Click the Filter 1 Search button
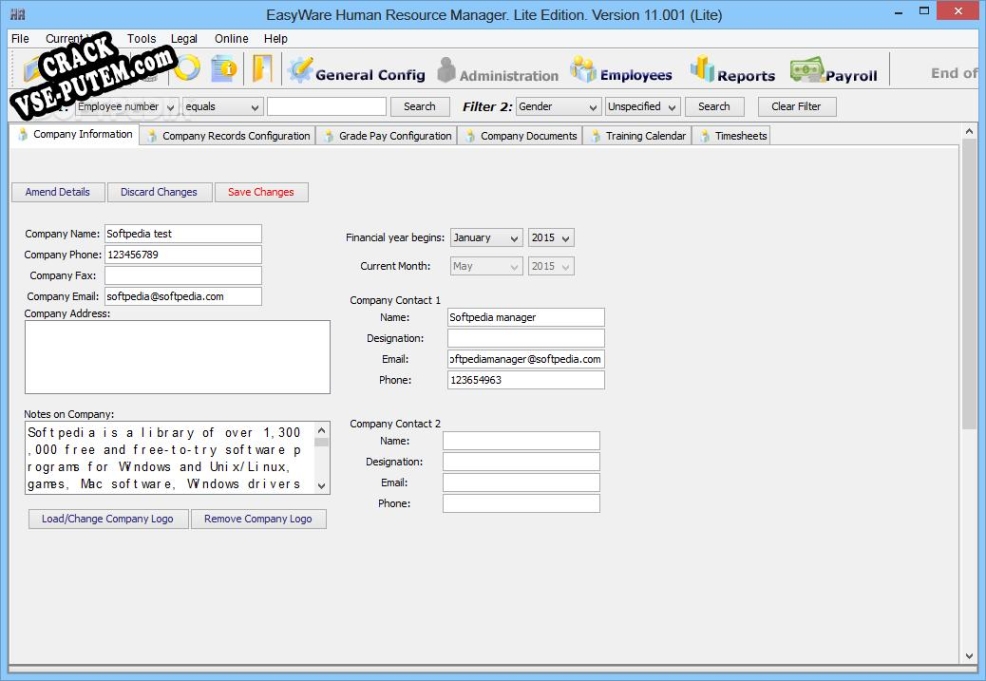 tap(419, 107)
